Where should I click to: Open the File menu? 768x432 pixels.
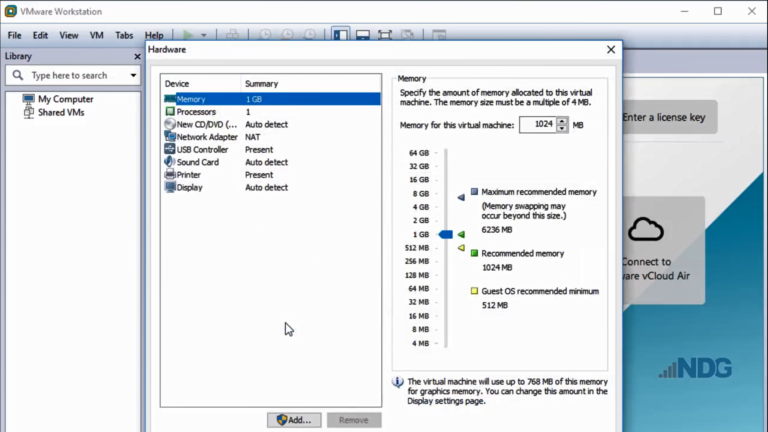click(14, 35)
